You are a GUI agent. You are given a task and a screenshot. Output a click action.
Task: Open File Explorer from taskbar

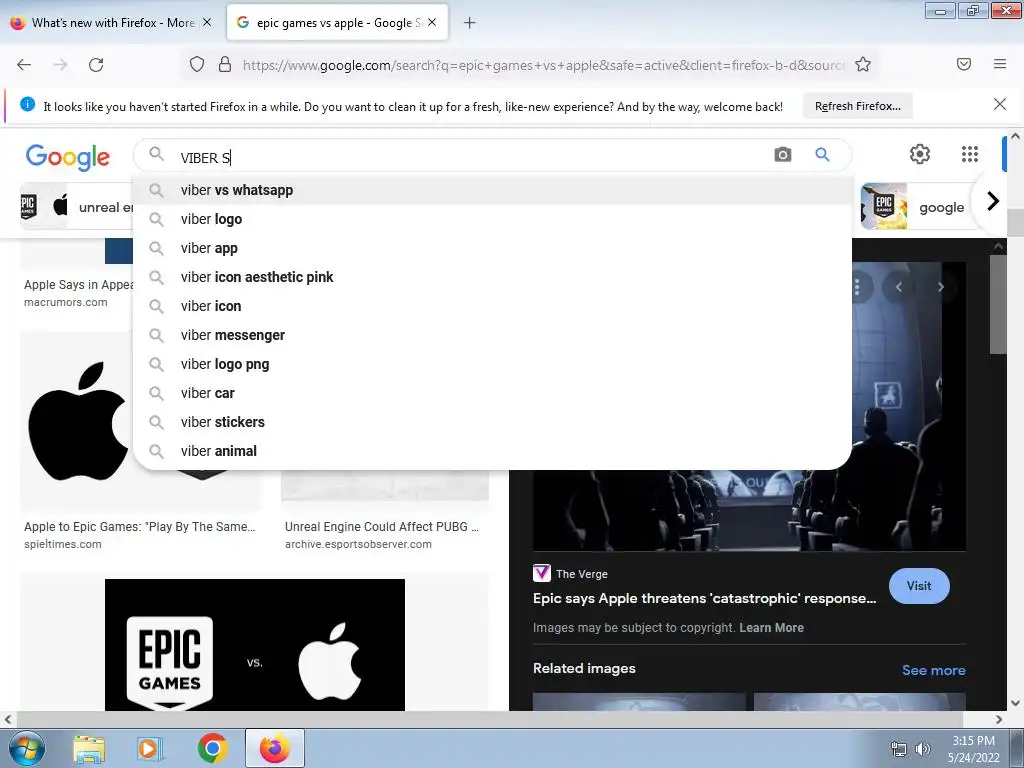pyautogui.click(x=89, y=749)
